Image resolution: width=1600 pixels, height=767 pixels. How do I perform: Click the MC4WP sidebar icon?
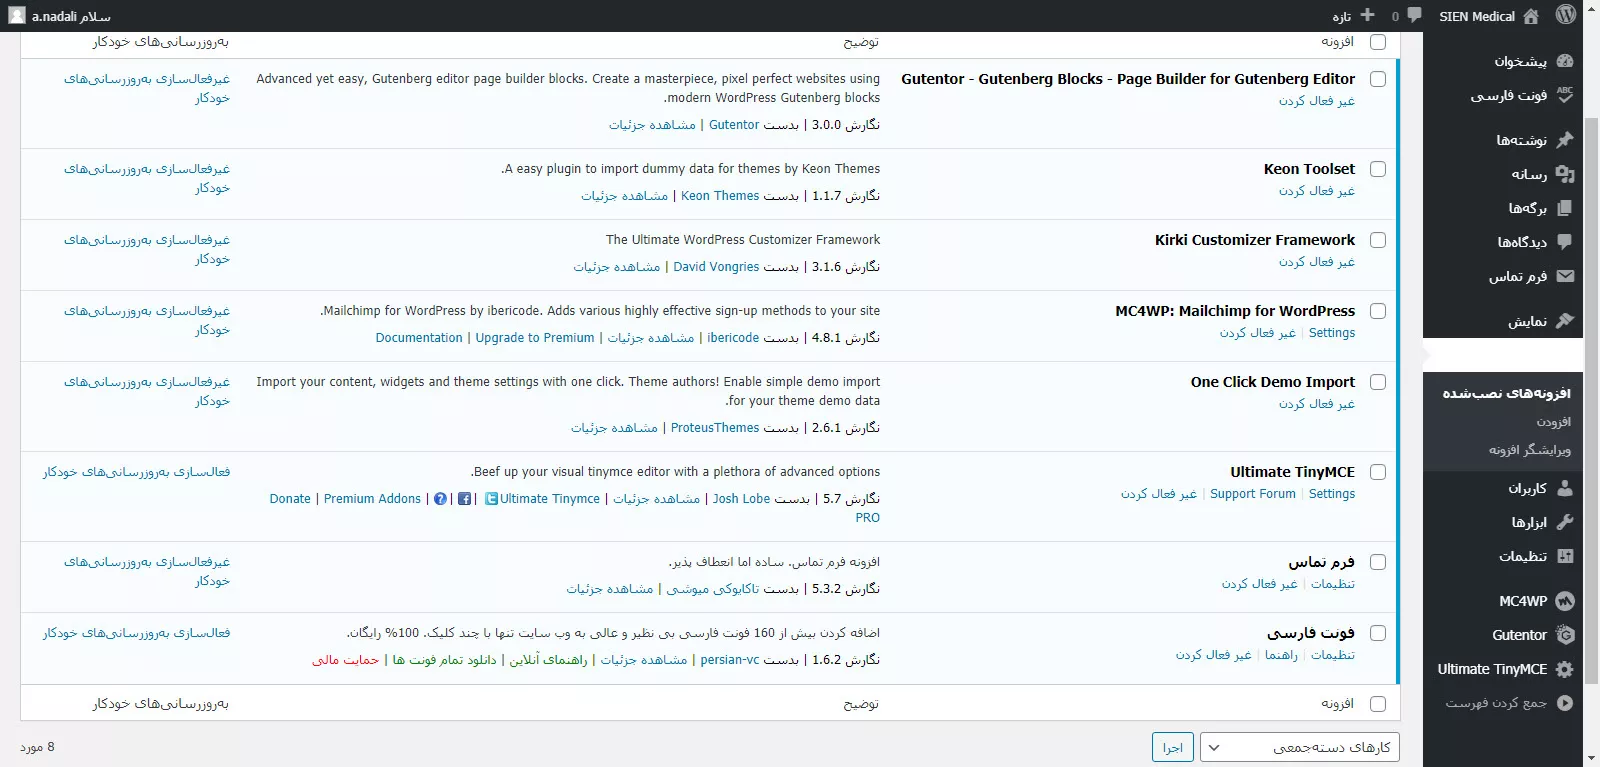point(1565,601)
